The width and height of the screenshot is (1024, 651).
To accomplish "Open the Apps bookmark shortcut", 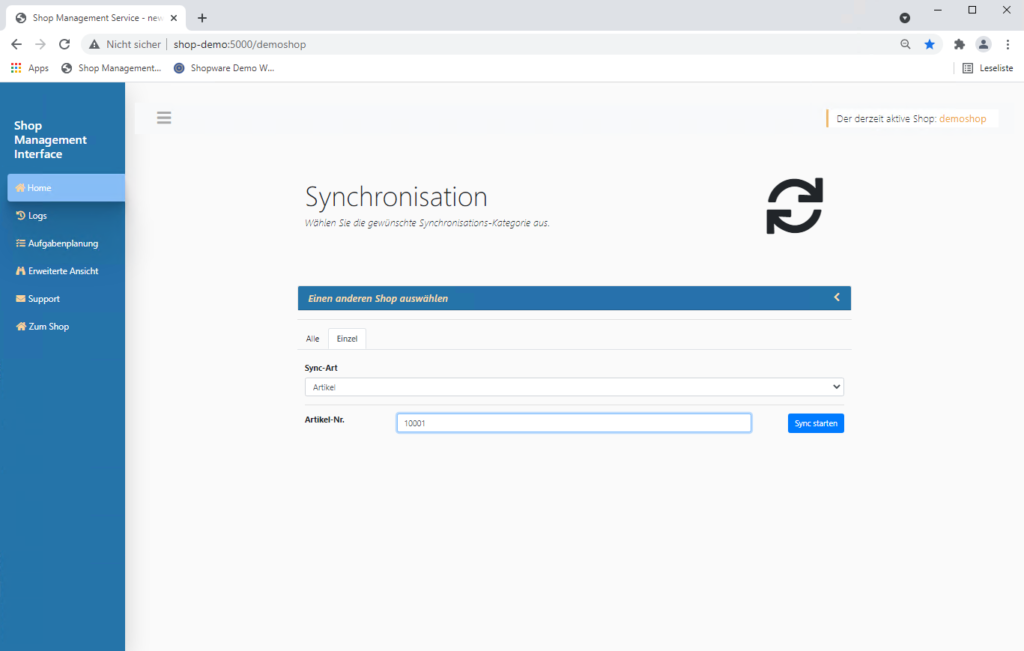I will coord(30,68).
